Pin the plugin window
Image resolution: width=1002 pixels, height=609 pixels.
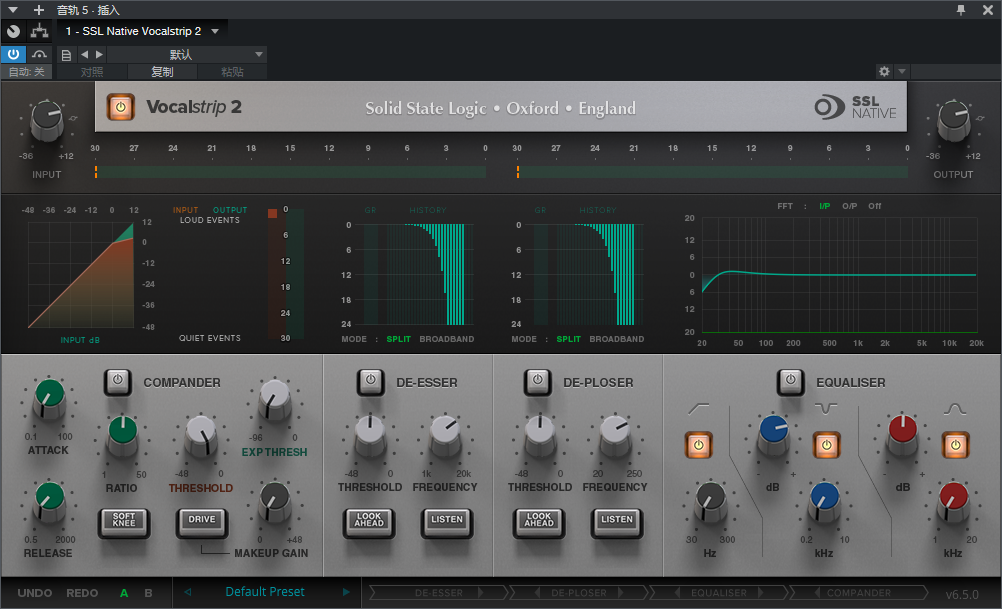[x=960, y=10]
